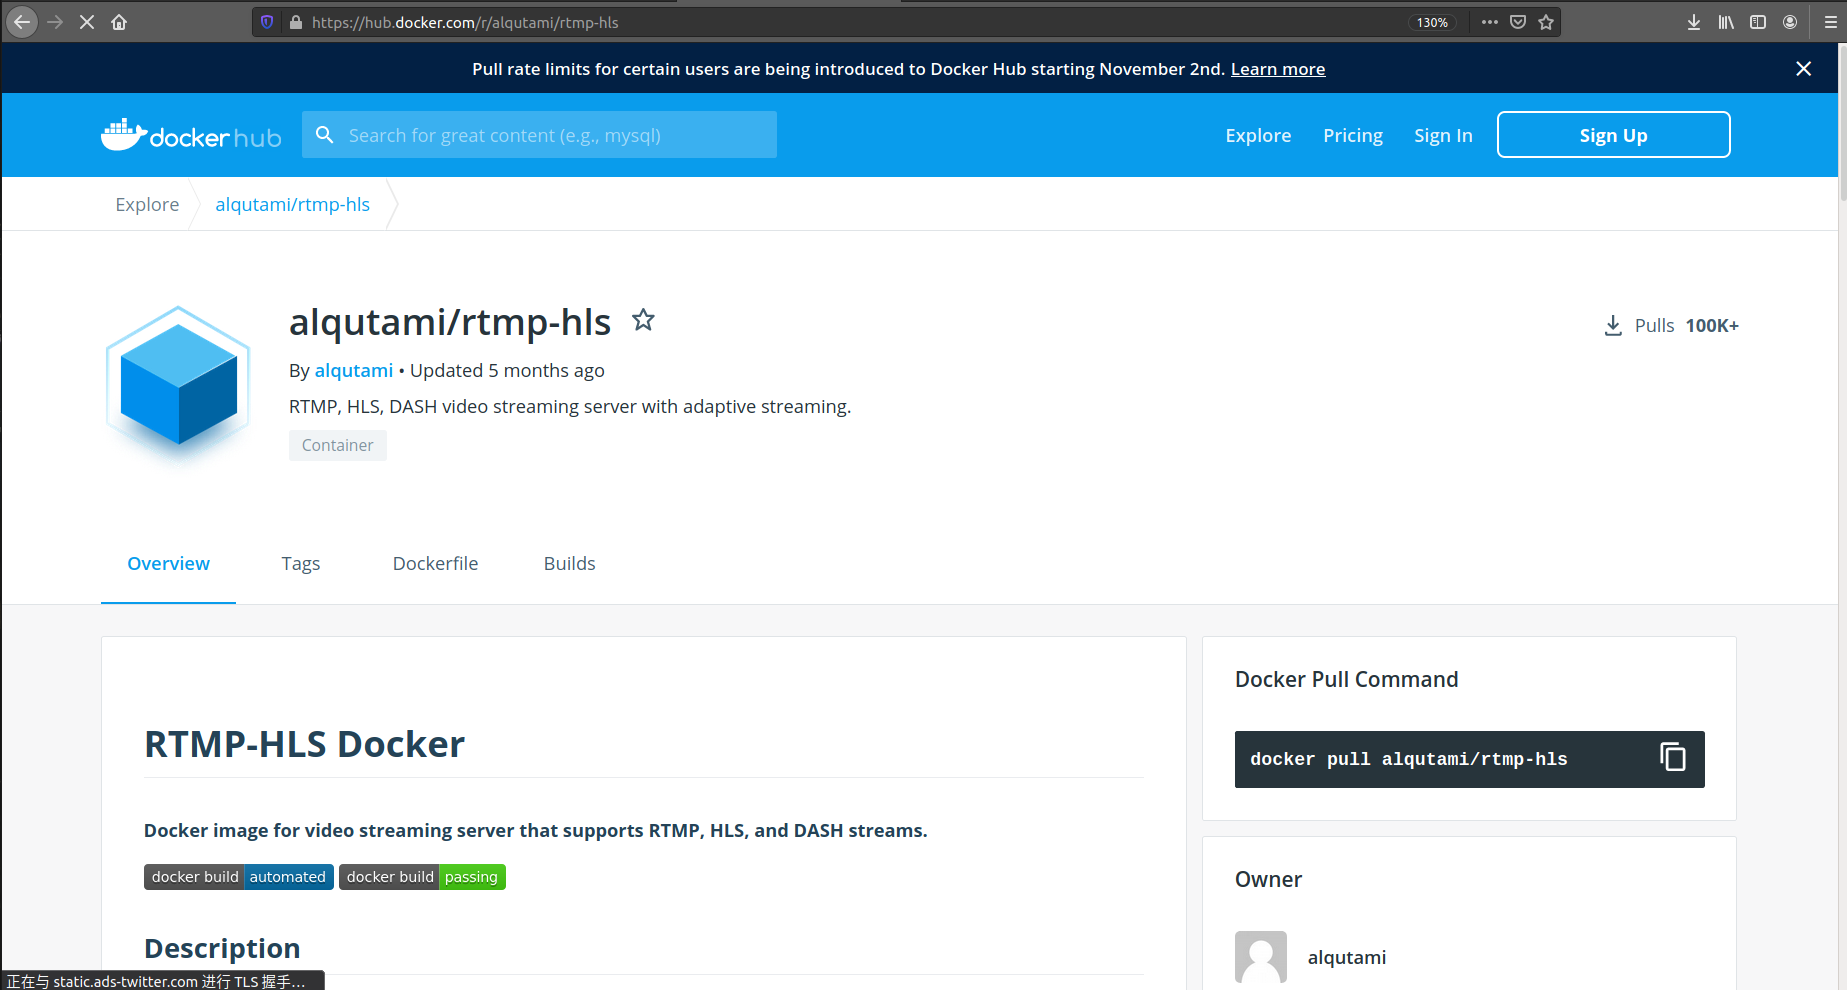Open the Firefox hamburger menu

(x=1830, y=22)
